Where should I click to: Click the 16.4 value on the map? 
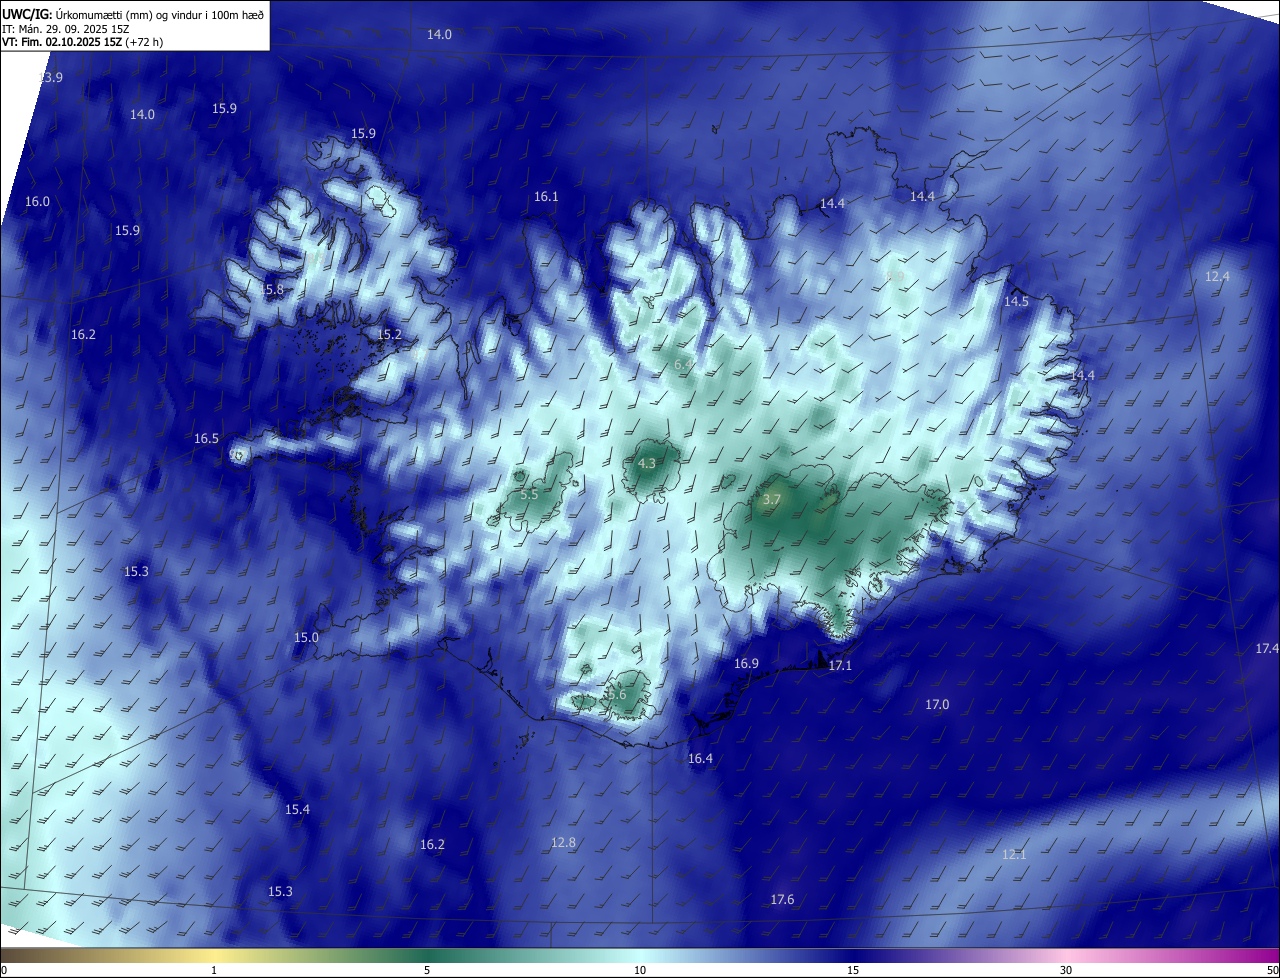700,758
